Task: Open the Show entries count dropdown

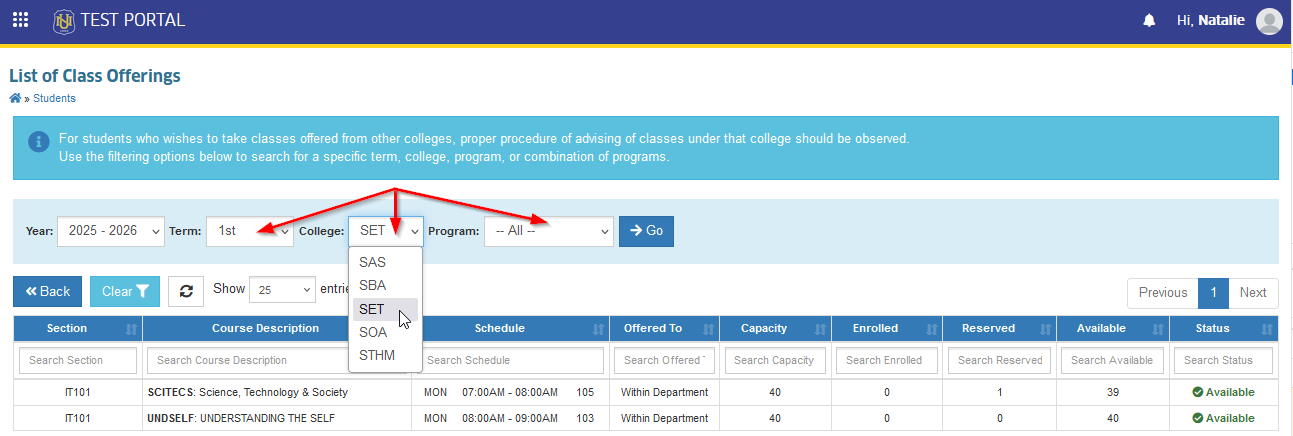Action: click(282, 289)
